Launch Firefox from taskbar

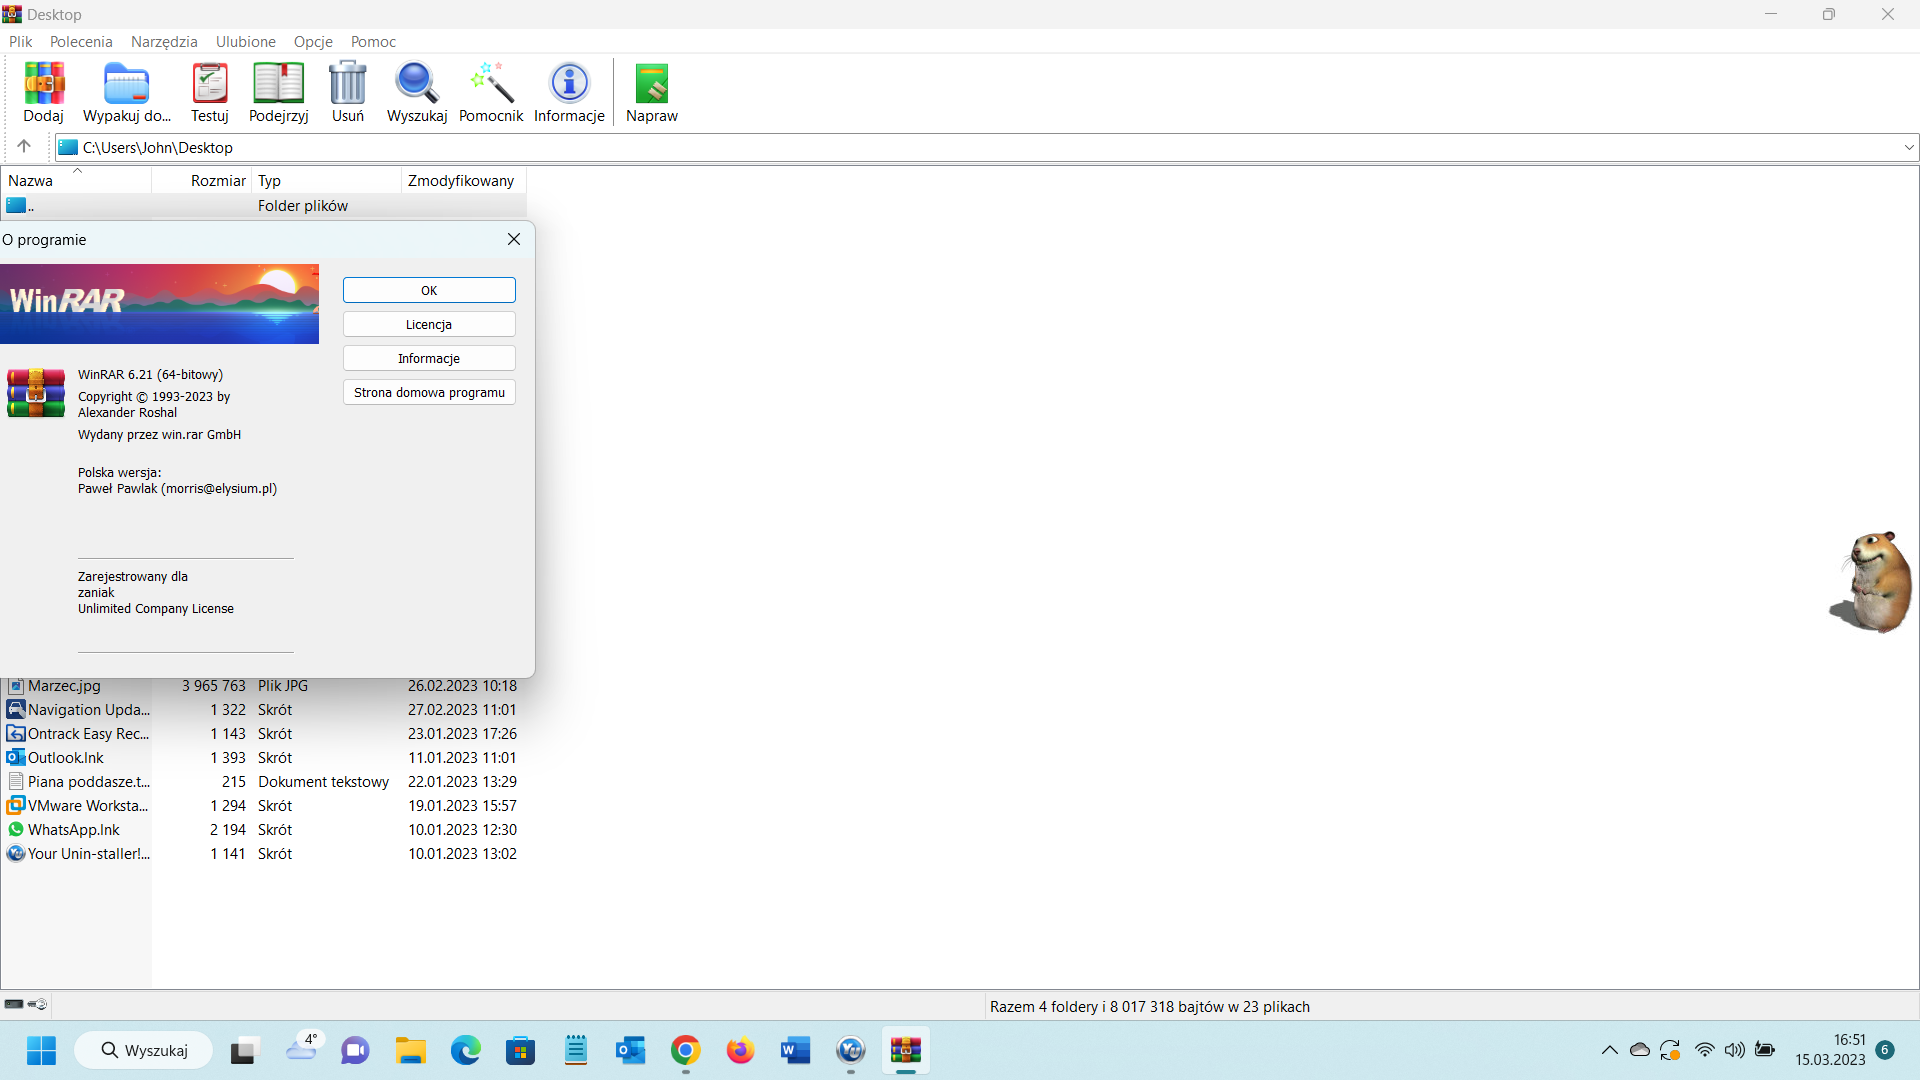coord(740,1051)
